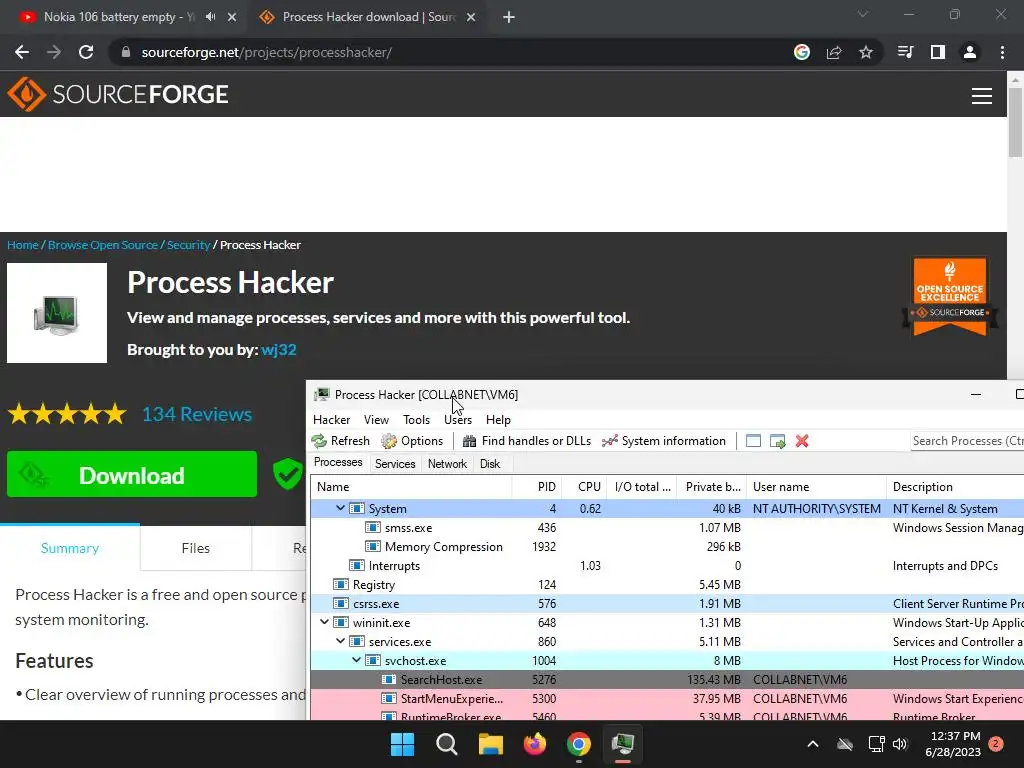Open System information graph button

click(664, 441)
